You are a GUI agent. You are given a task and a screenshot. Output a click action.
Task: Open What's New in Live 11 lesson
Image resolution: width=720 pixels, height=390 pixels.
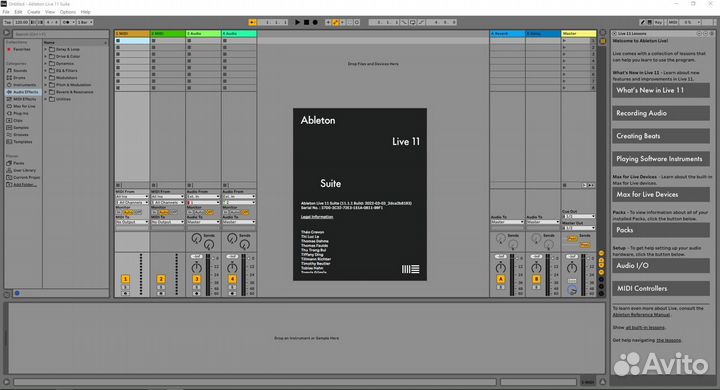(661, 90)
